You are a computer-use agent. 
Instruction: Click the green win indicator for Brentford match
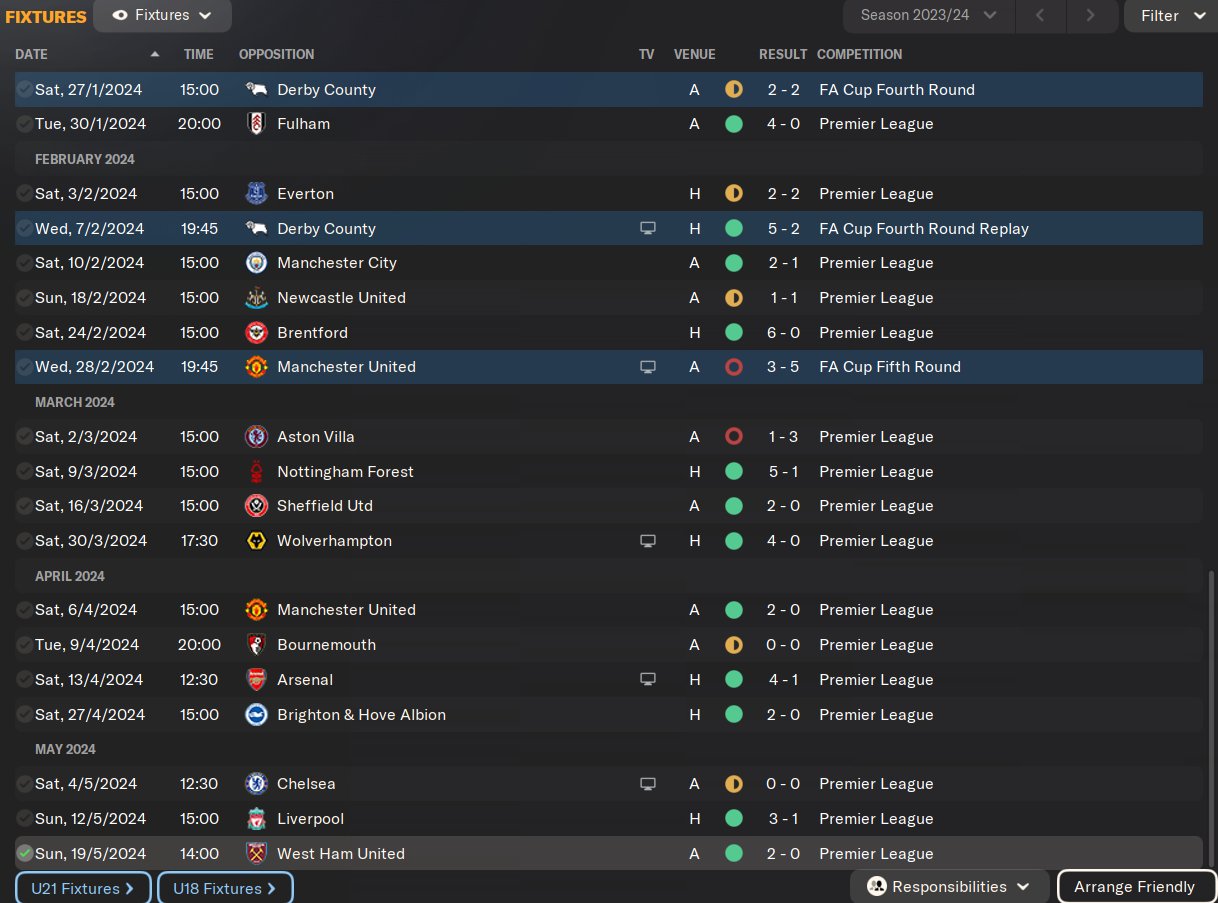coord(734,332)
